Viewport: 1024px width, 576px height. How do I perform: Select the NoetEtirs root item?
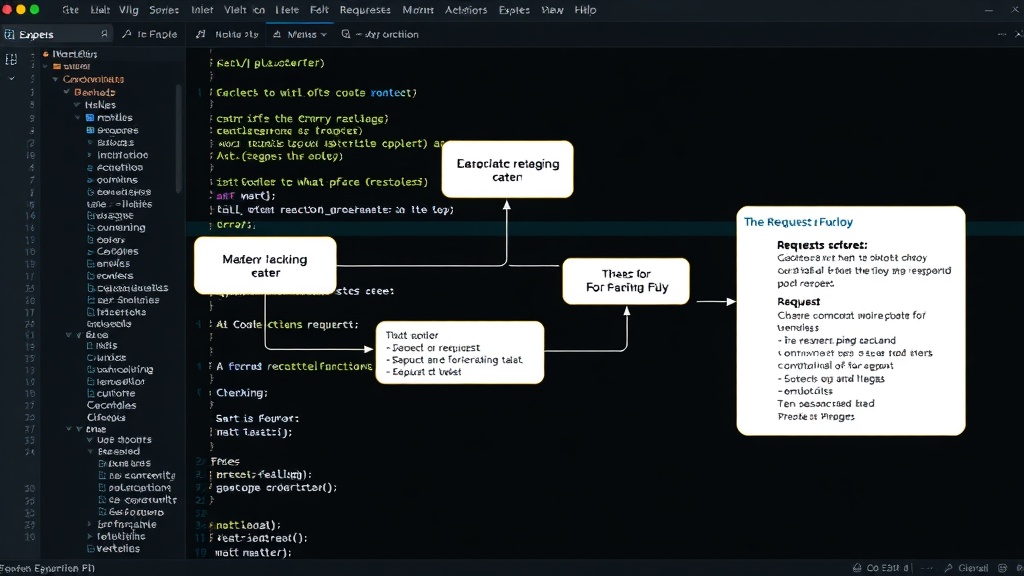pyautogui.click(x=74, y=54)
